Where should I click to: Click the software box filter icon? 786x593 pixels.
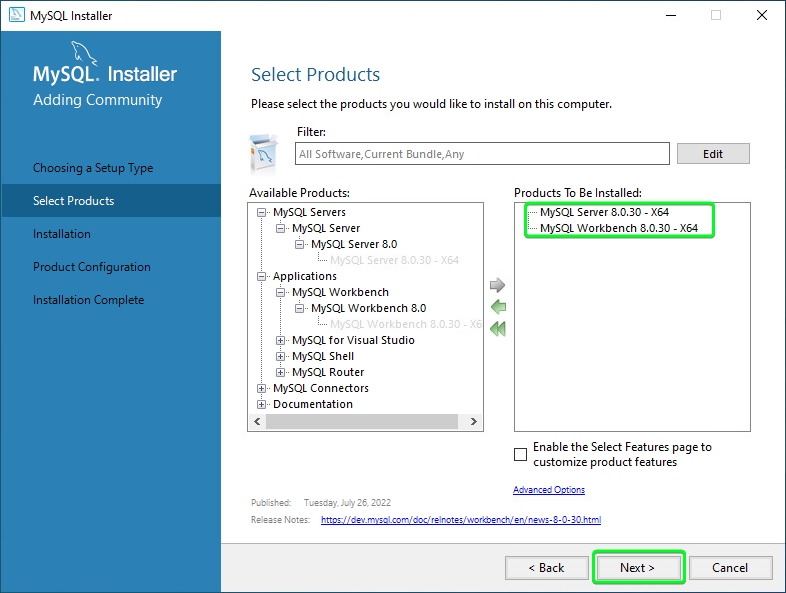[263, 152]
